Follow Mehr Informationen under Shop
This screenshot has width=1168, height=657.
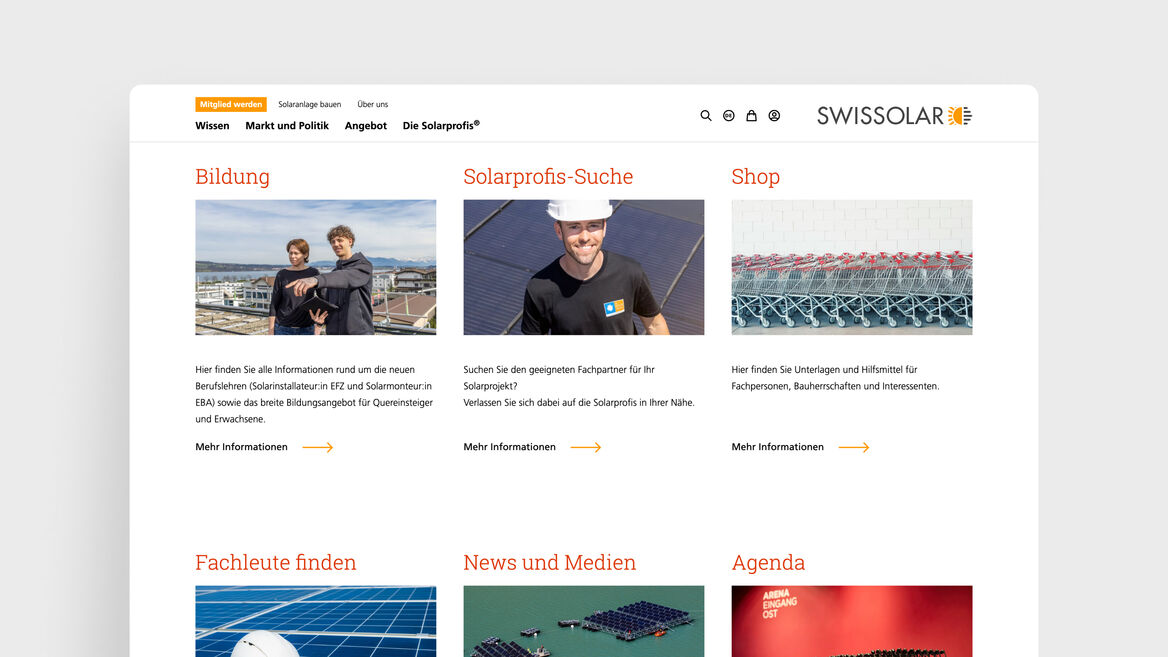click(801, 447)
